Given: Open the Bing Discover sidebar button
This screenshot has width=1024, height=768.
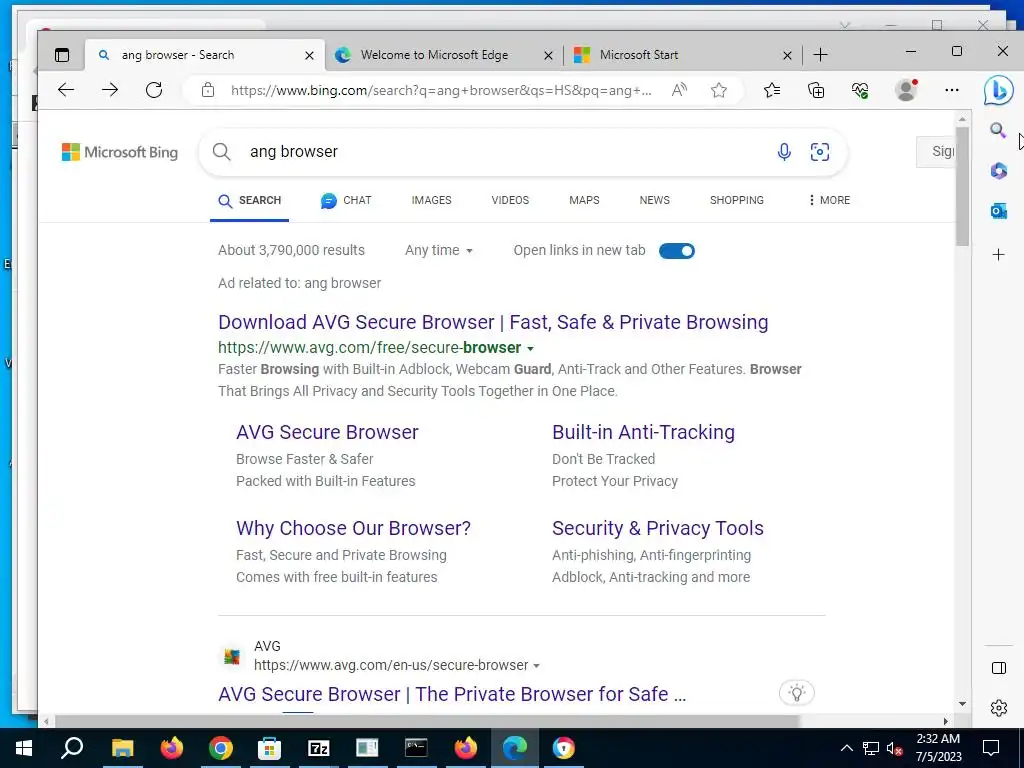Looking at the screenshot, I should click(999, 90).
